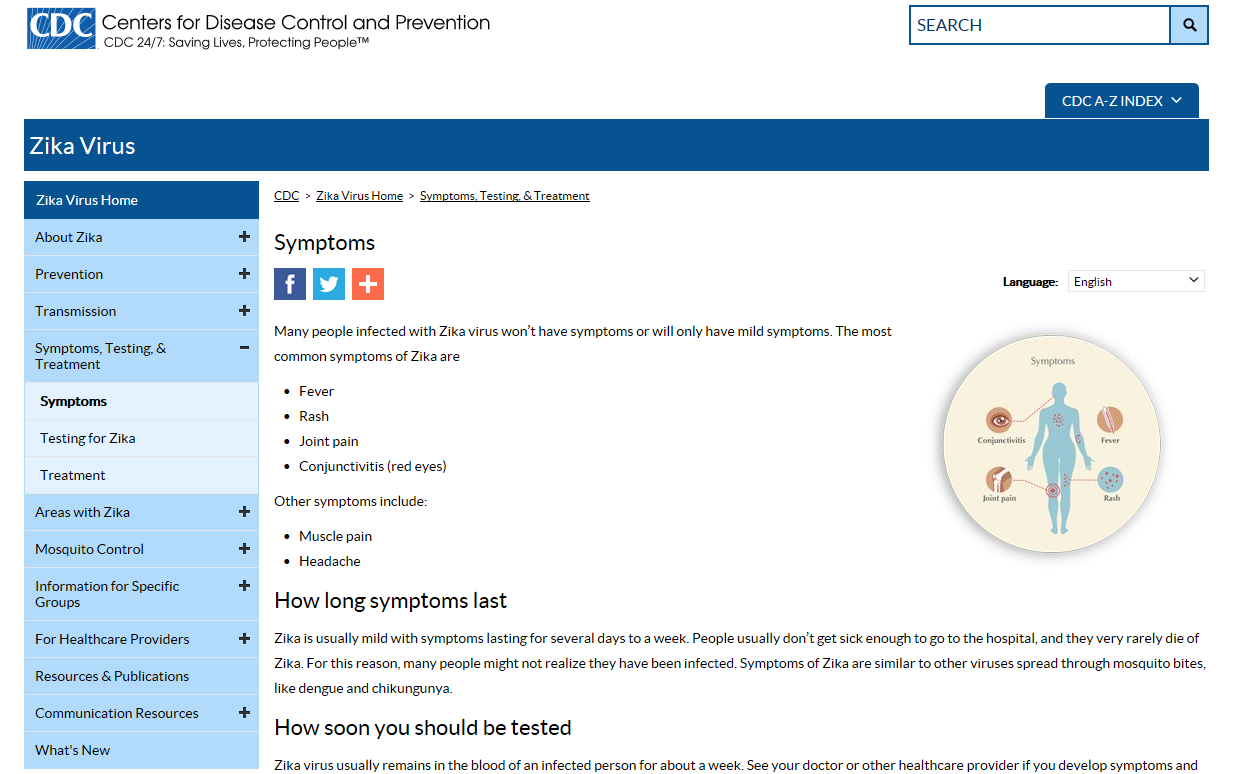Focus the Search input field
1239x774 pixels.
point(1039,25)
